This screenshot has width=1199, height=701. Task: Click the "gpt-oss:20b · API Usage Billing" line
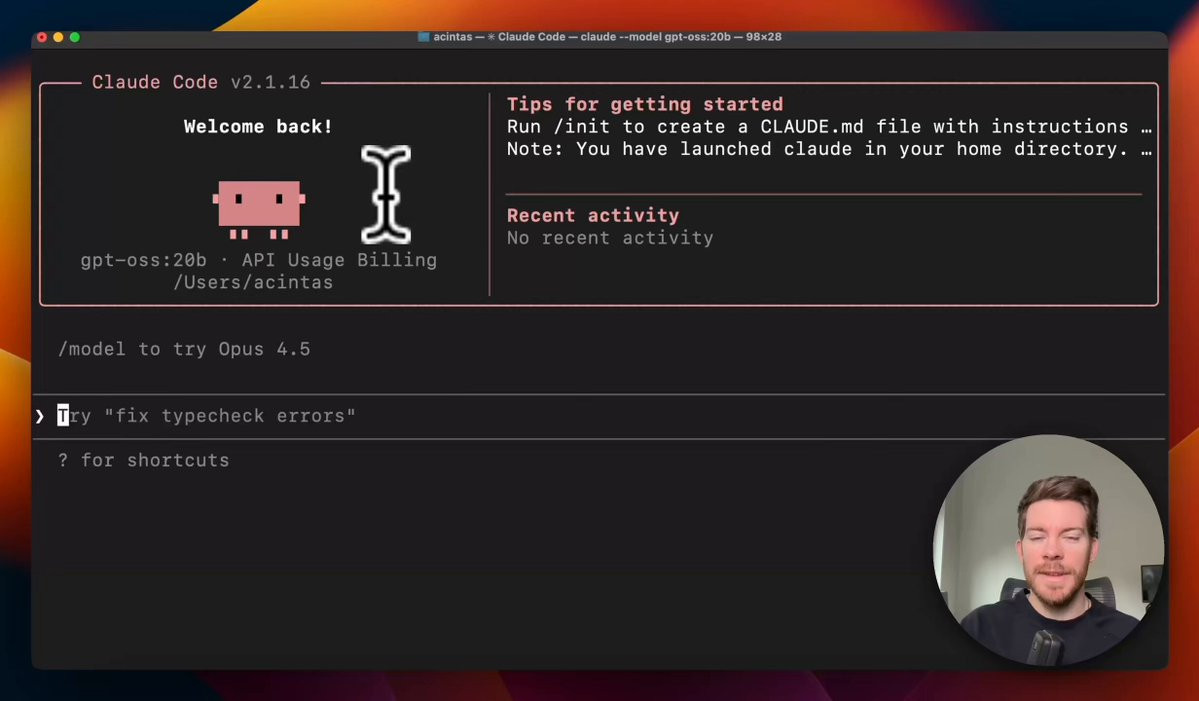[x=258, y=260]
